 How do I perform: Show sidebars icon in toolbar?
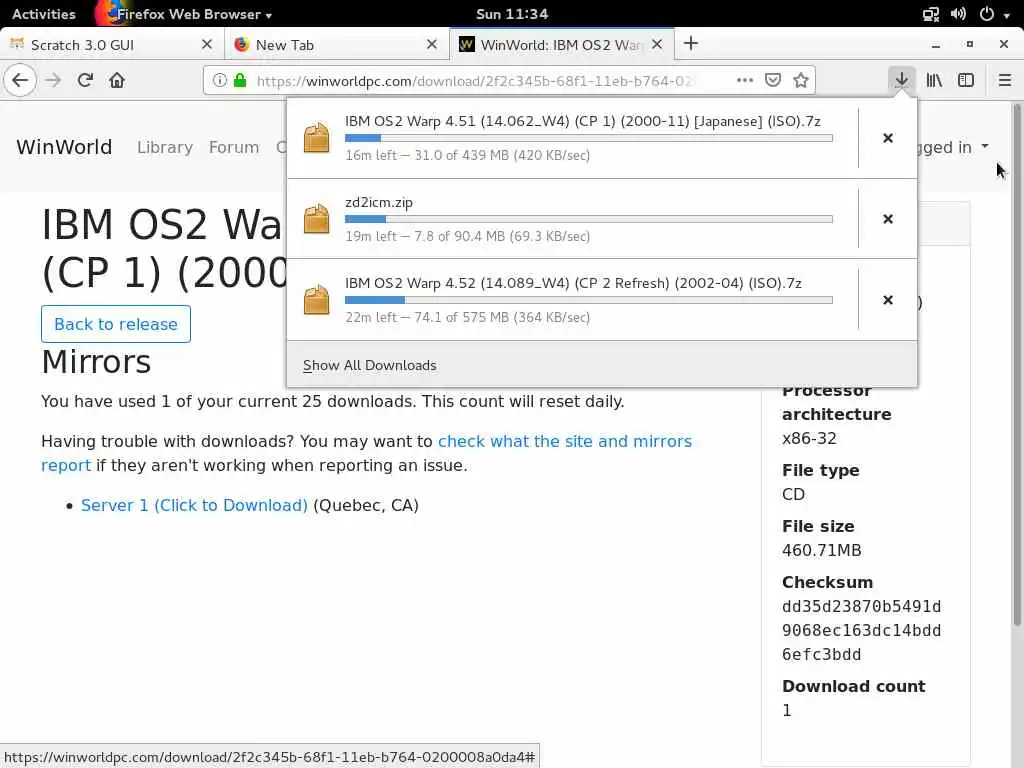(x=966, y=80)
